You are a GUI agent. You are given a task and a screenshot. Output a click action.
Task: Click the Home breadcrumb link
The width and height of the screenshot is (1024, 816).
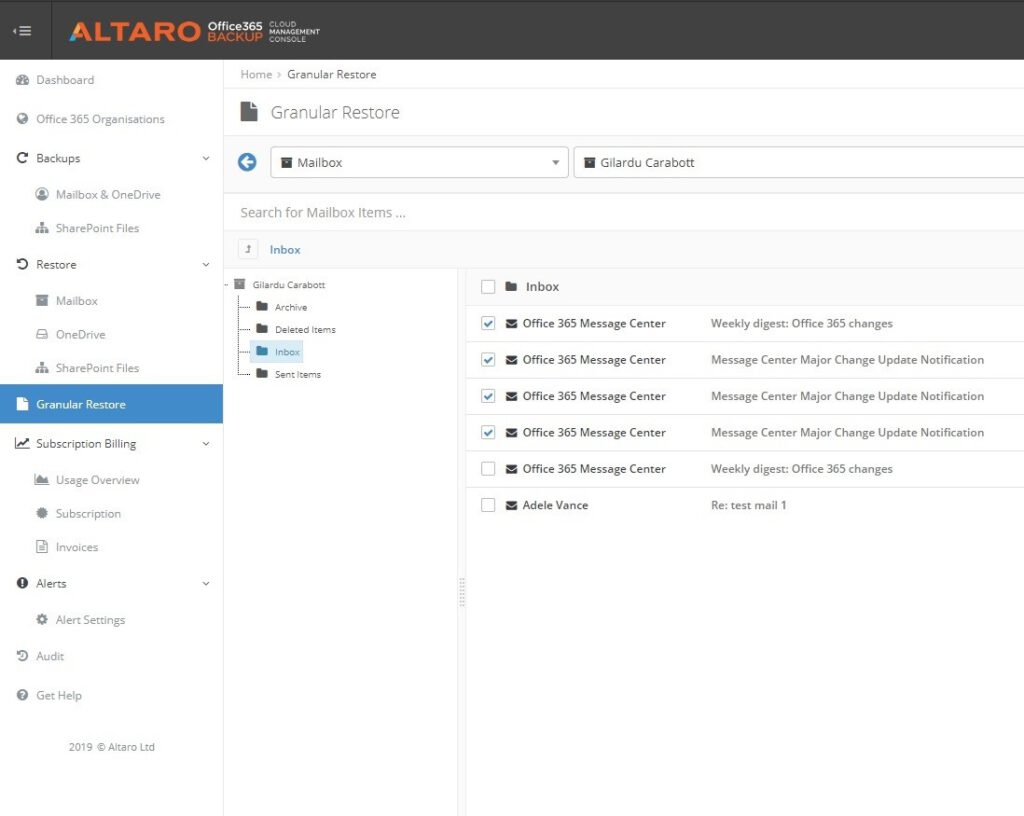(x=256, y=74)
